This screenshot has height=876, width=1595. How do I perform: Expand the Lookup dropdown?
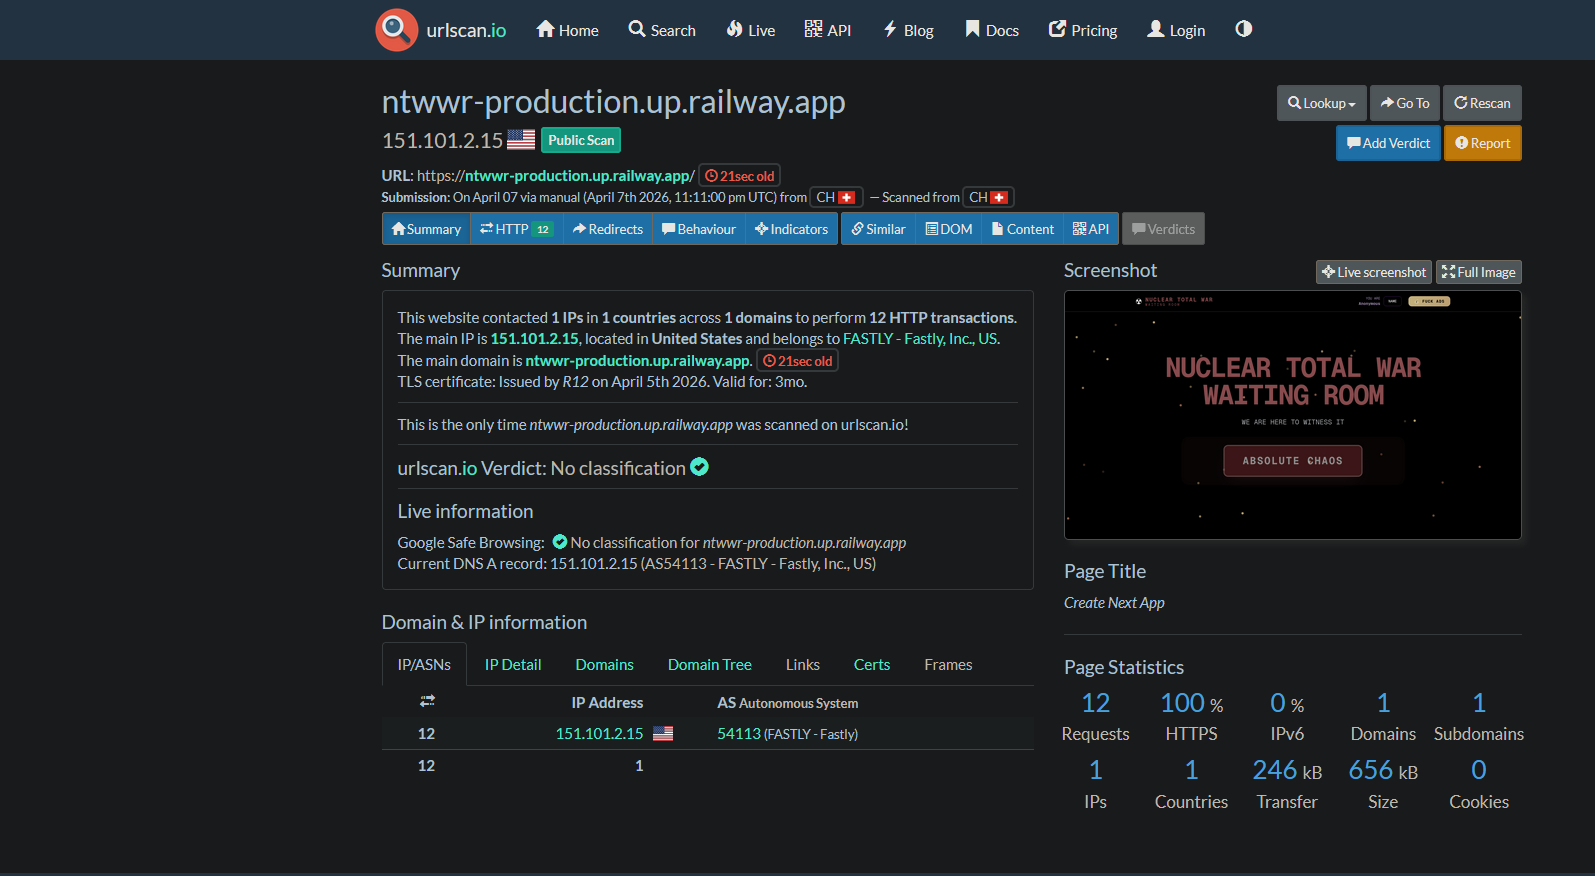1321,103
